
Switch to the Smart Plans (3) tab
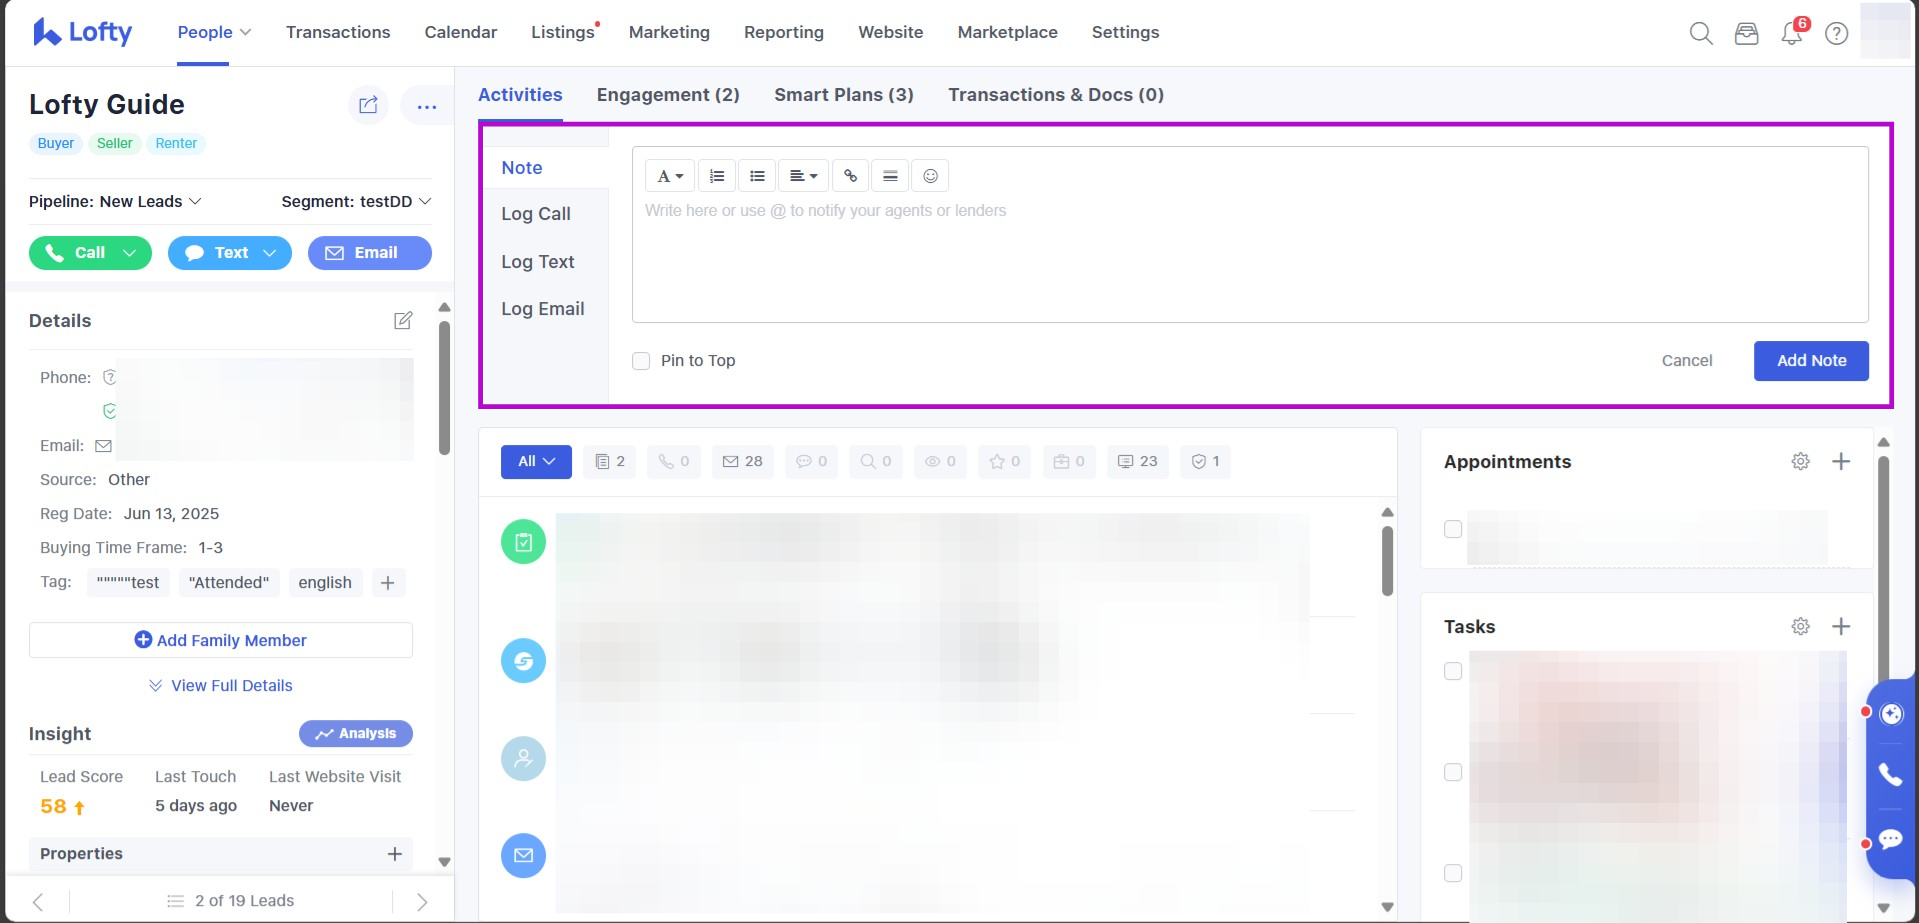point(843,95)
